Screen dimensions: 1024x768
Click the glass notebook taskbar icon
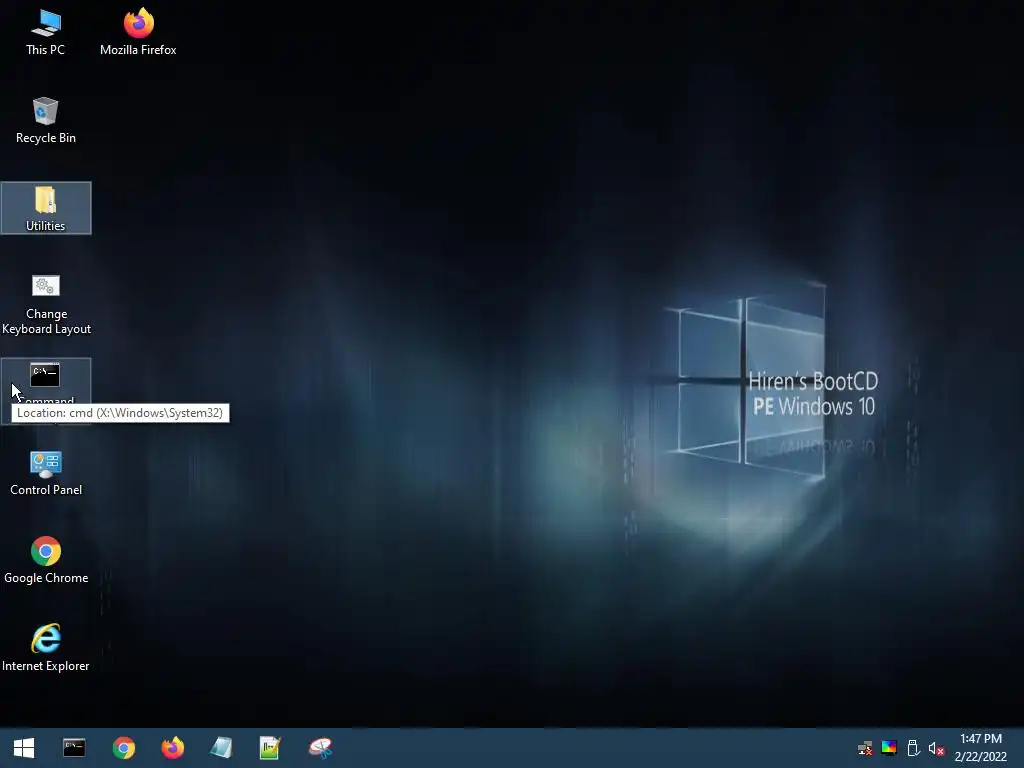[221, 748]
